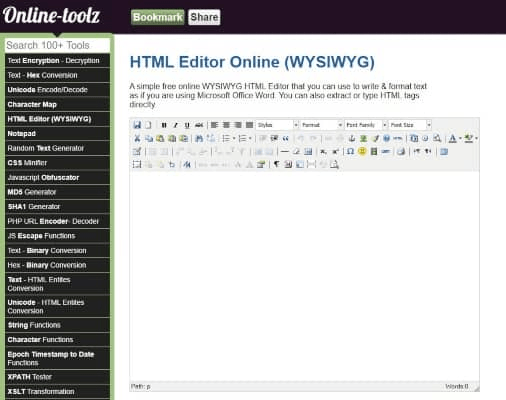Image resolution: width=506 pixels, height=400 pixels.
Task: Open String Functions link
Action: (x=57, y=325)
